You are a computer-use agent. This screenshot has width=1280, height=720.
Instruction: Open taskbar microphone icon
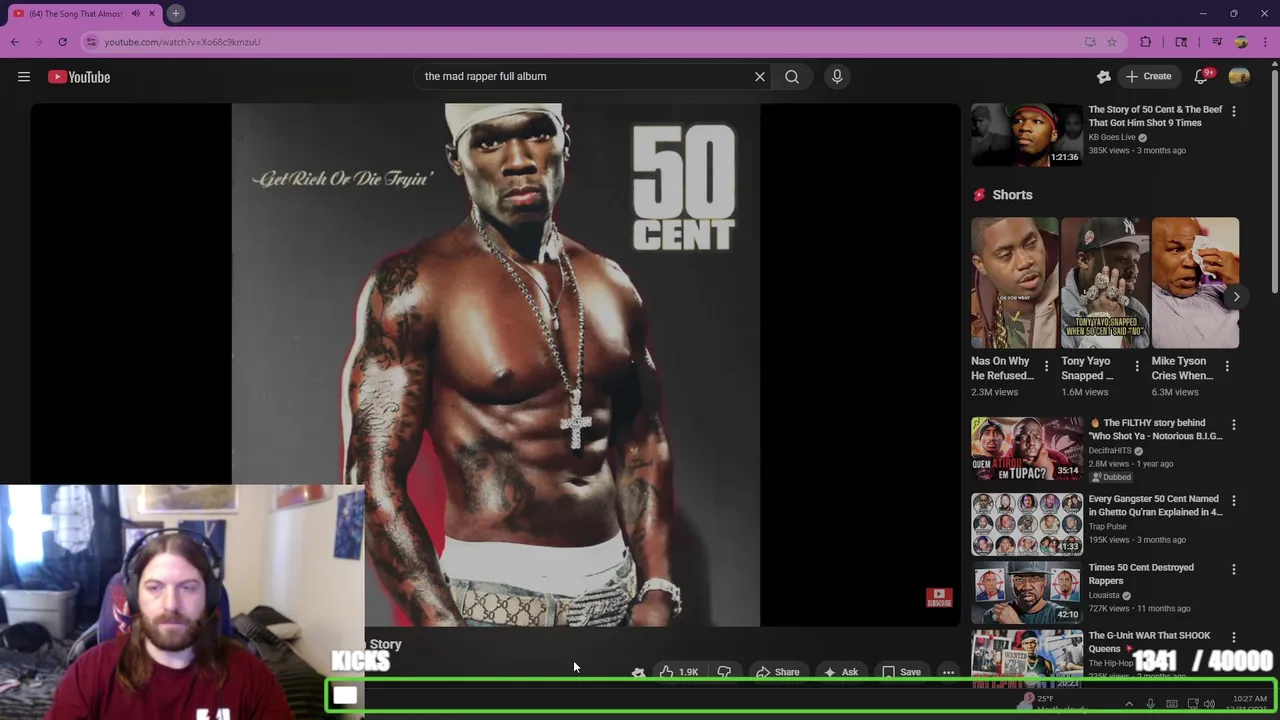coord(1150,704)
